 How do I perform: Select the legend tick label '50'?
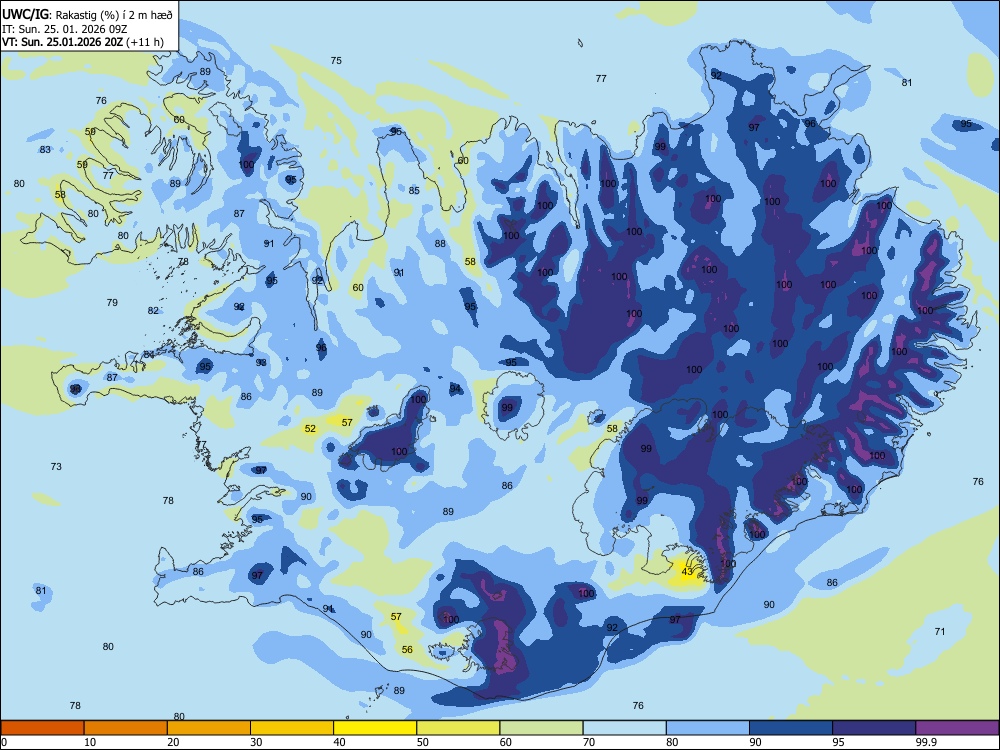(x=422, y=742)
